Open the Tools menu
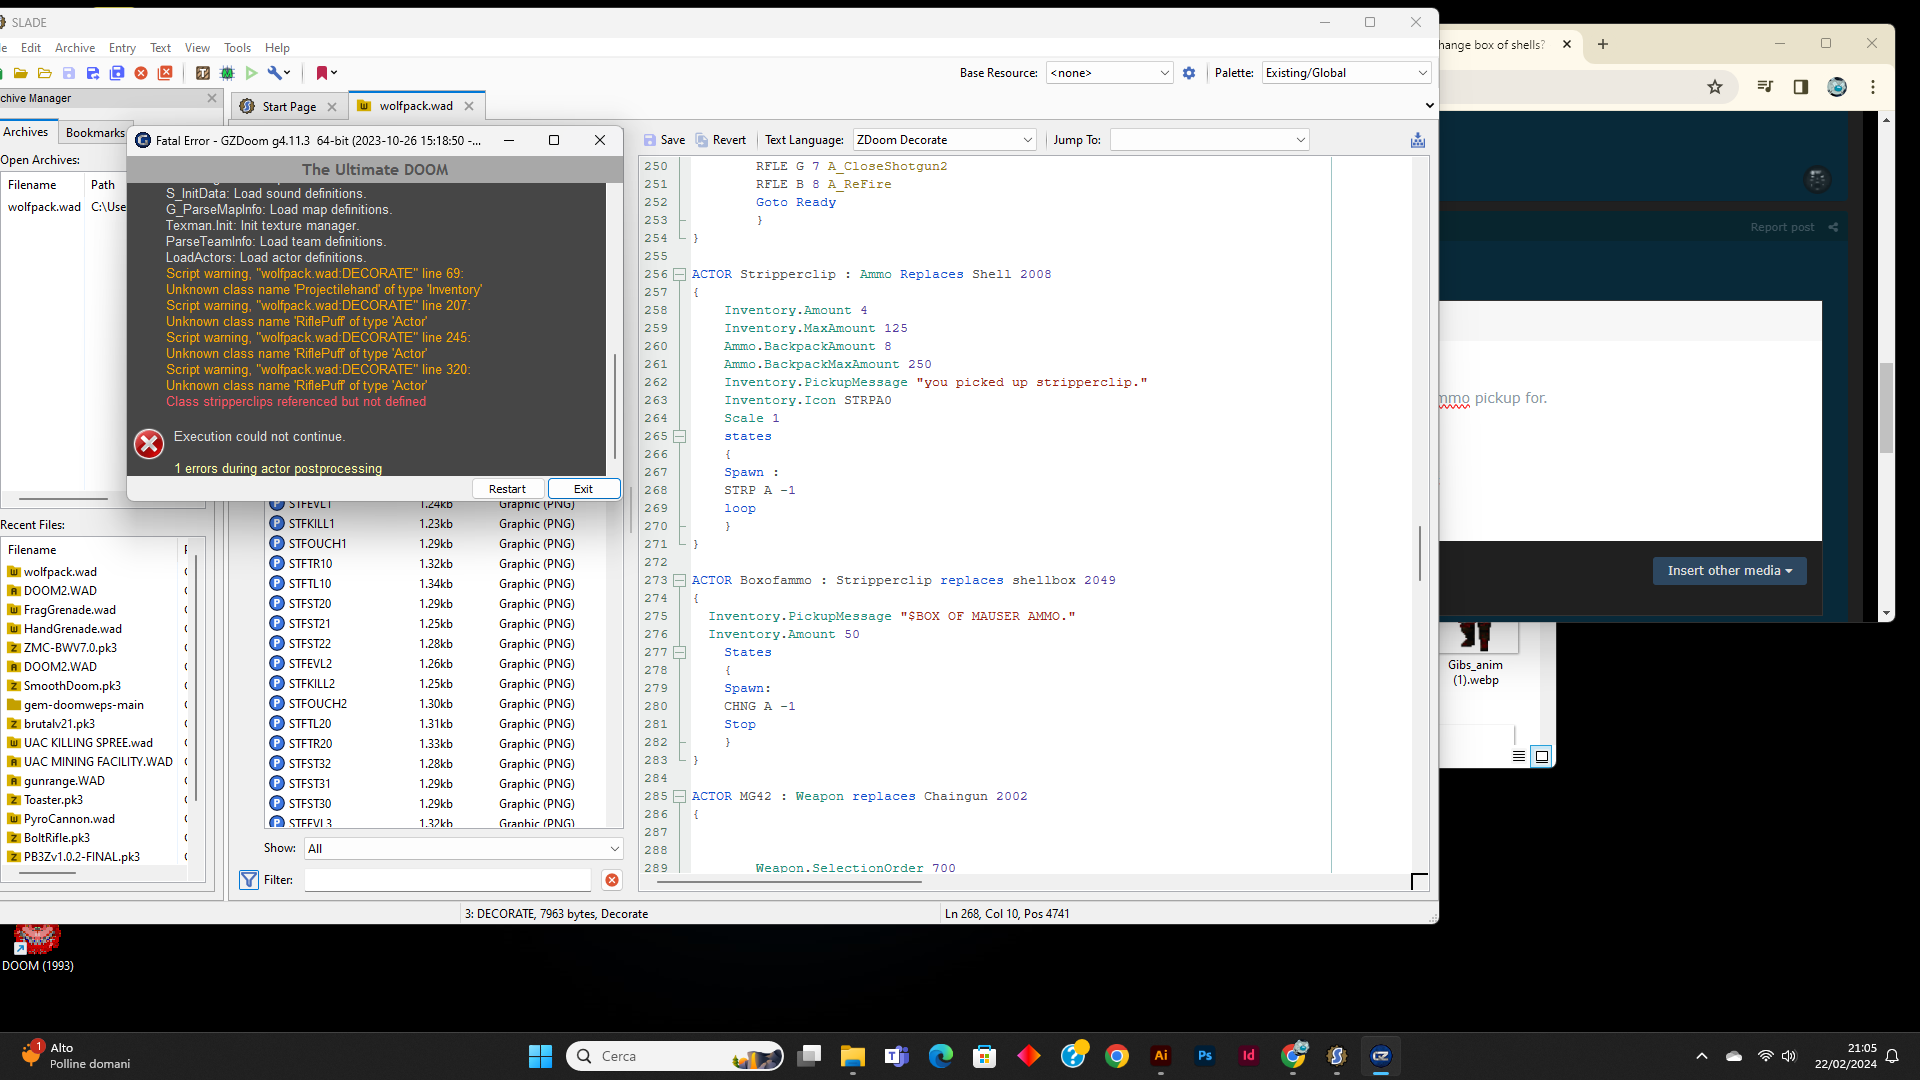 pos(237,48)
